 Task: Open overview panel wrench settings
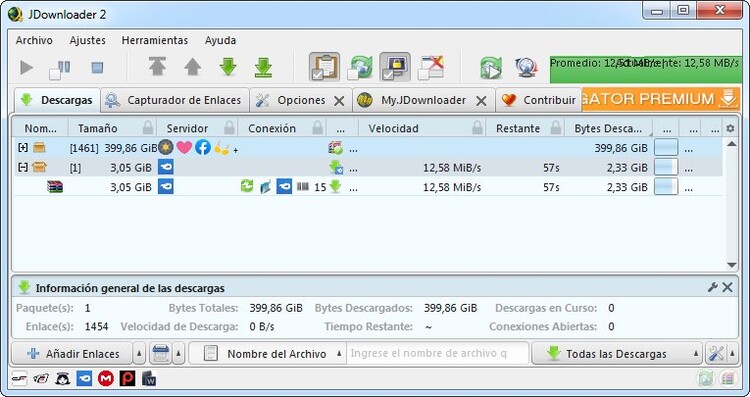[x=712, y=287]
